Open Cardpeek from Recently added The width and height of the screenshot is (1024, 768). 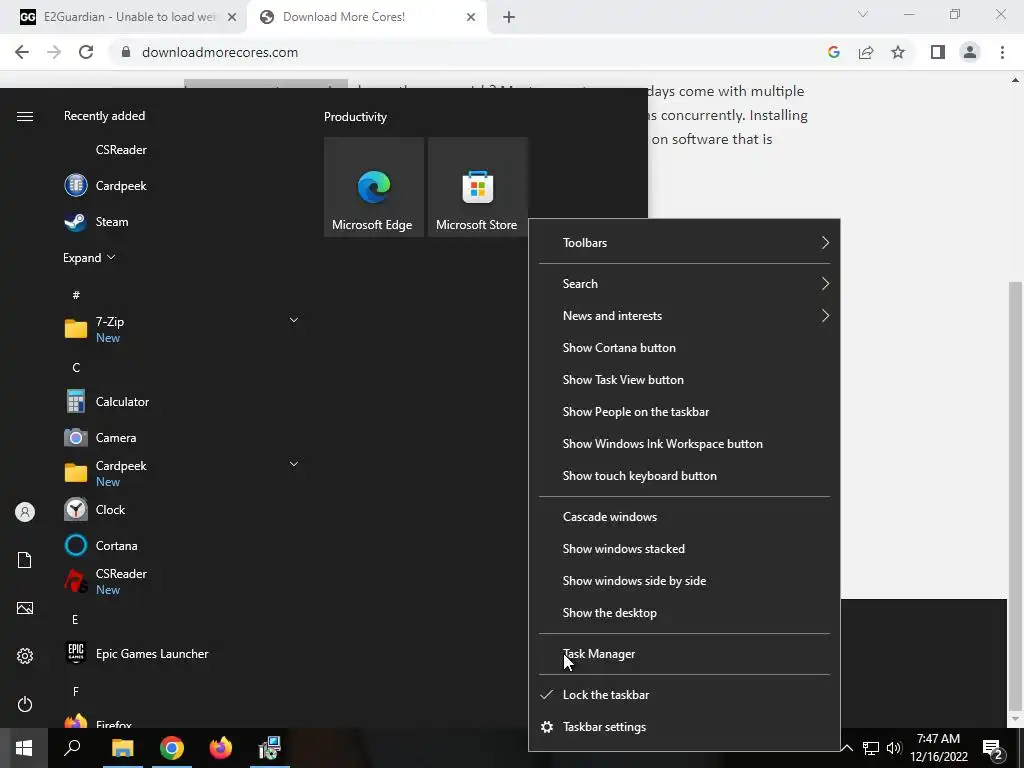(121, 185)
